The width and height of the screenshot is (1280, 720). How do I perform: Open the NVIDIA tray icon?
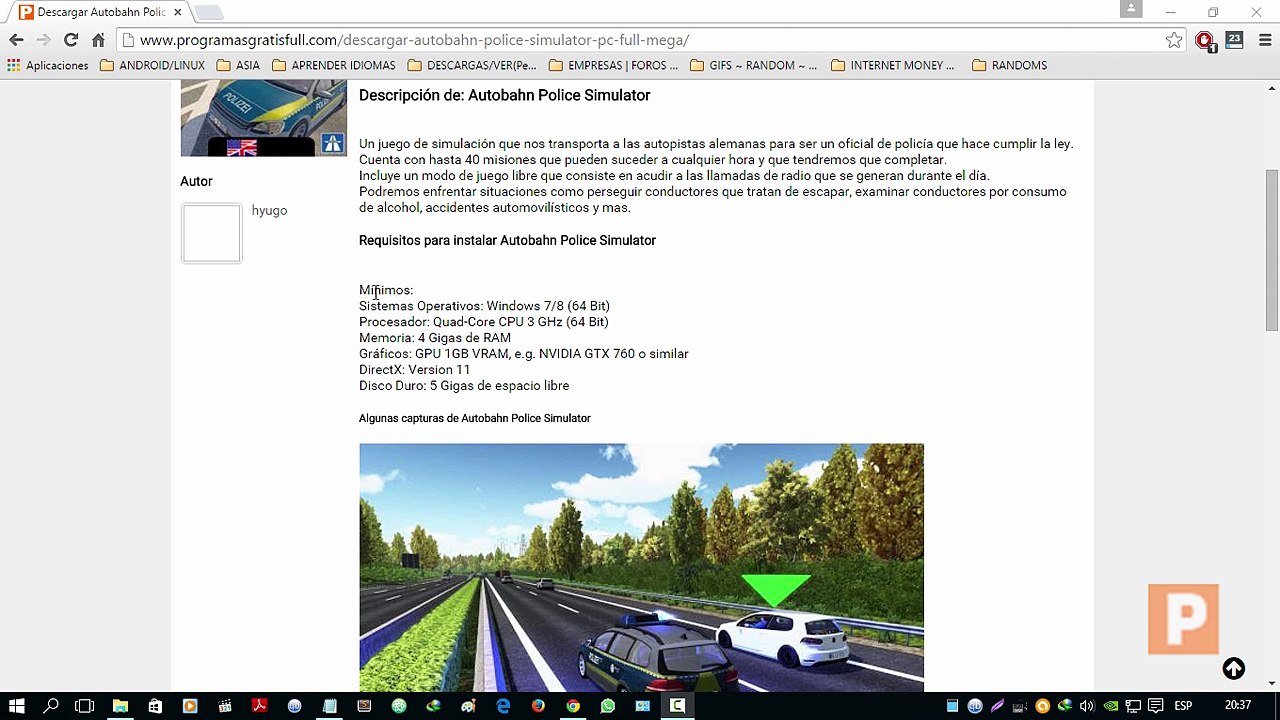1110,705
